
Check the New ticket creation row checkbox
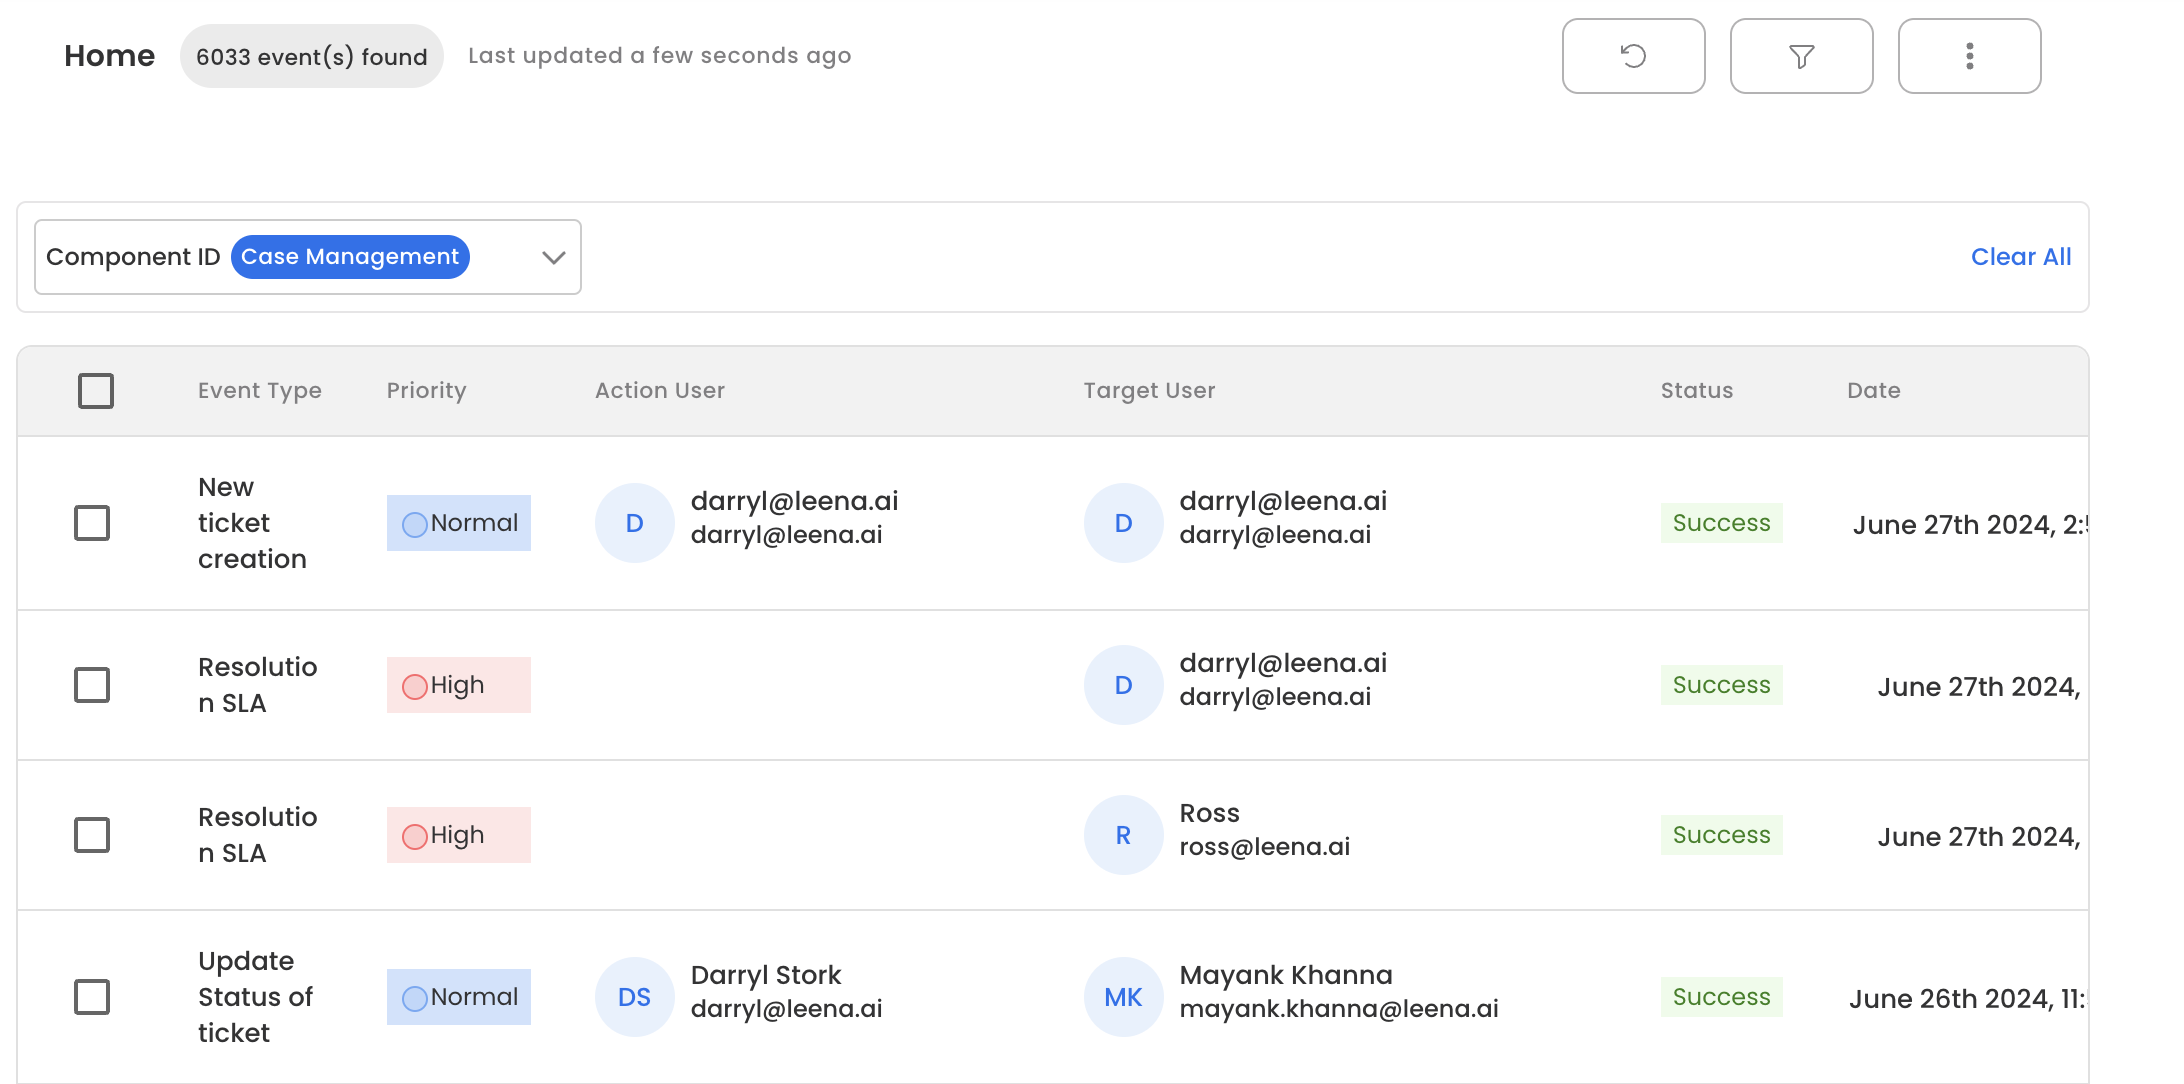92,523
